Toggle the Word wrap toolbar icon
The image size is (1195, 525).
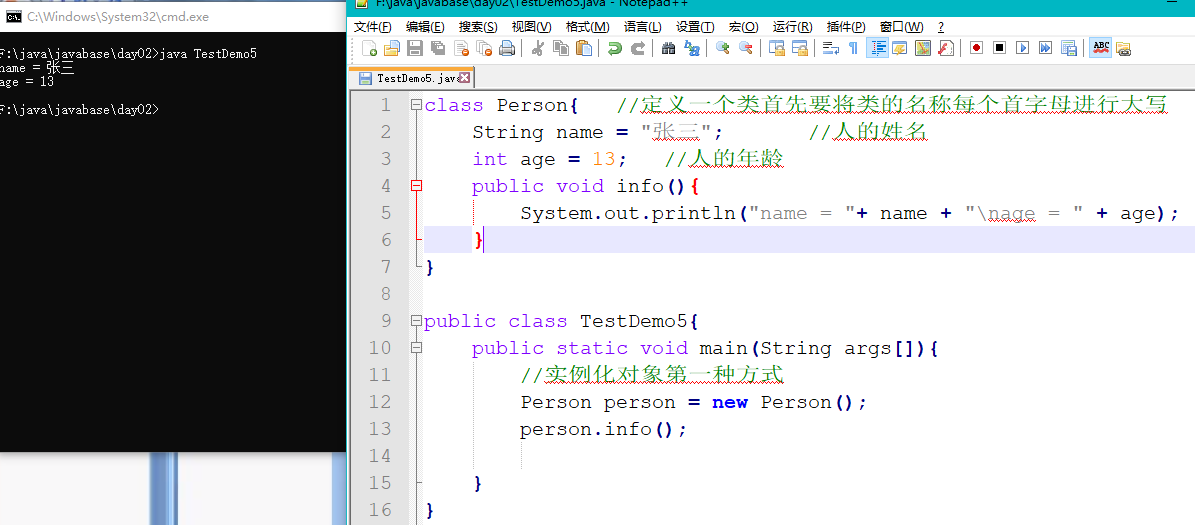pyautogui.click(x=831, y=49)
